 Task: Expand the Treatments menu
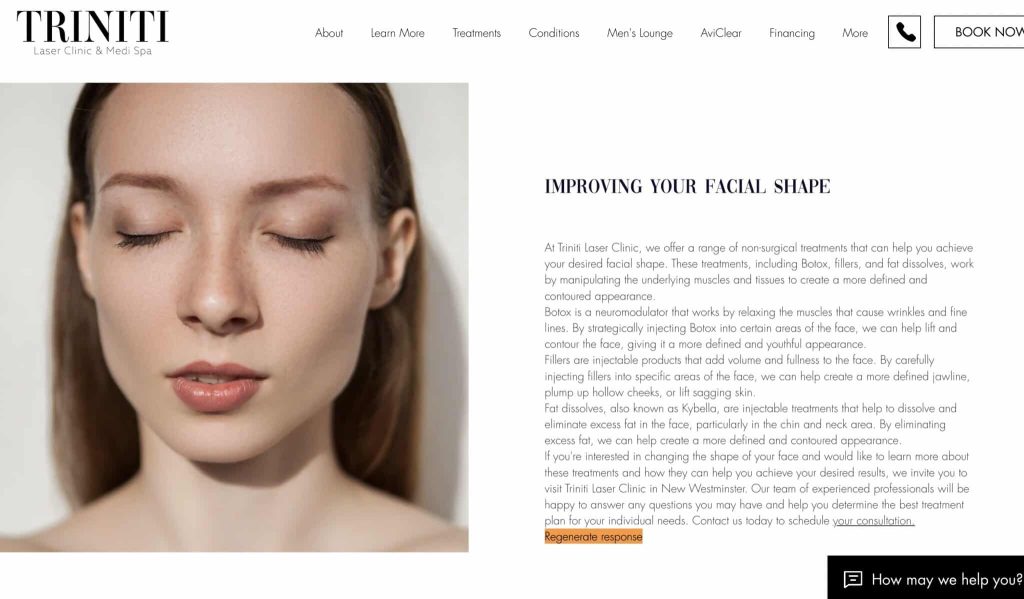476,33
